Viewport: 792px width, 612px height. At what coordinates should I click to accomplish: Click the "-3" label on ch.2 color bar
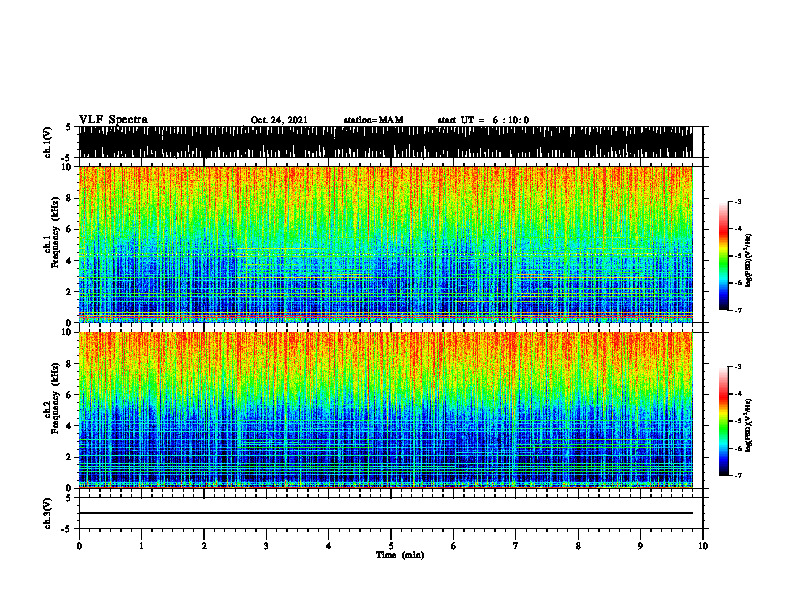[x=738, y=367]
